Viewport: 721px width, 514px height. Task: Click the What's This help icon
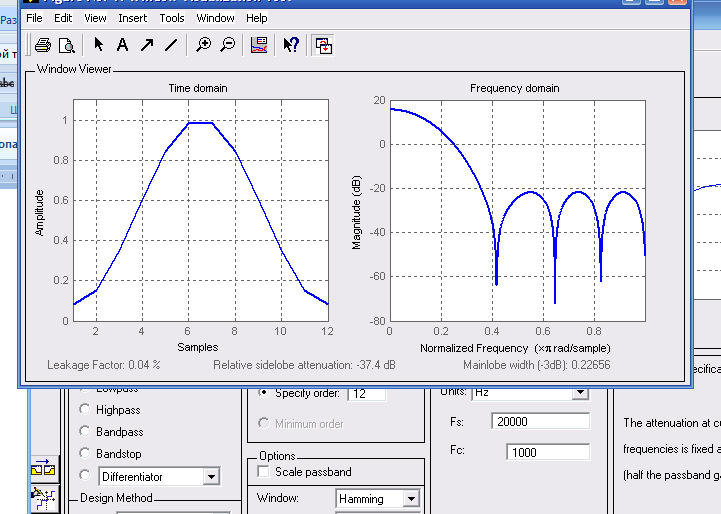291,45
